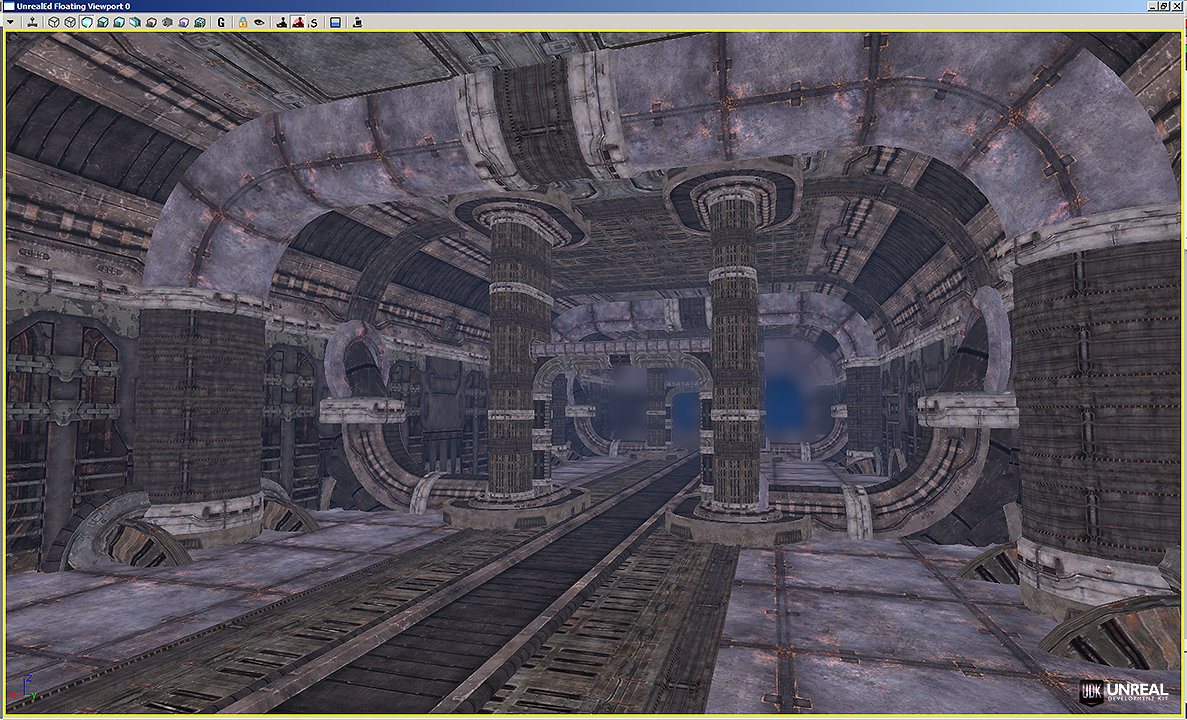
Task: Switch to the Detail Lighting view cube
Action: [119, 23]
